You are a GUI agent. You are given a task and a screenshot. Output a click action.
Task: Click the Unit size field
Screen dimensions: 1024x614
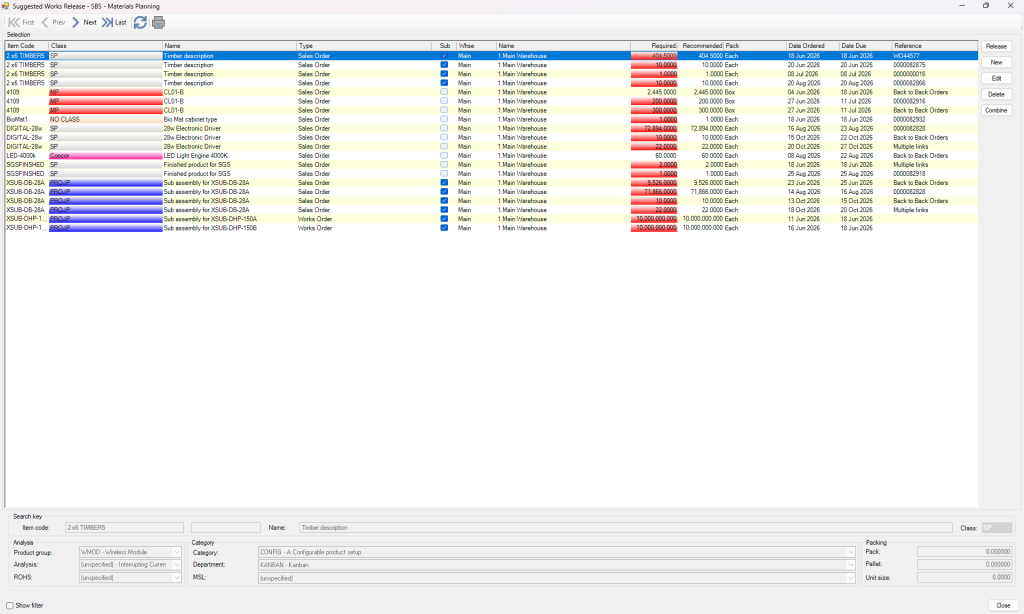(965, 577)
